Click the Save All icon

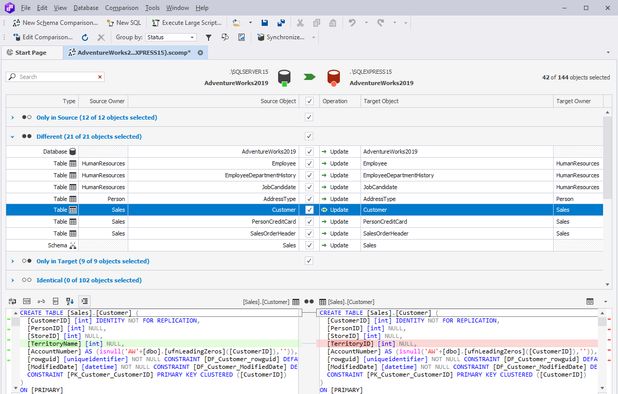pos(281,23)
